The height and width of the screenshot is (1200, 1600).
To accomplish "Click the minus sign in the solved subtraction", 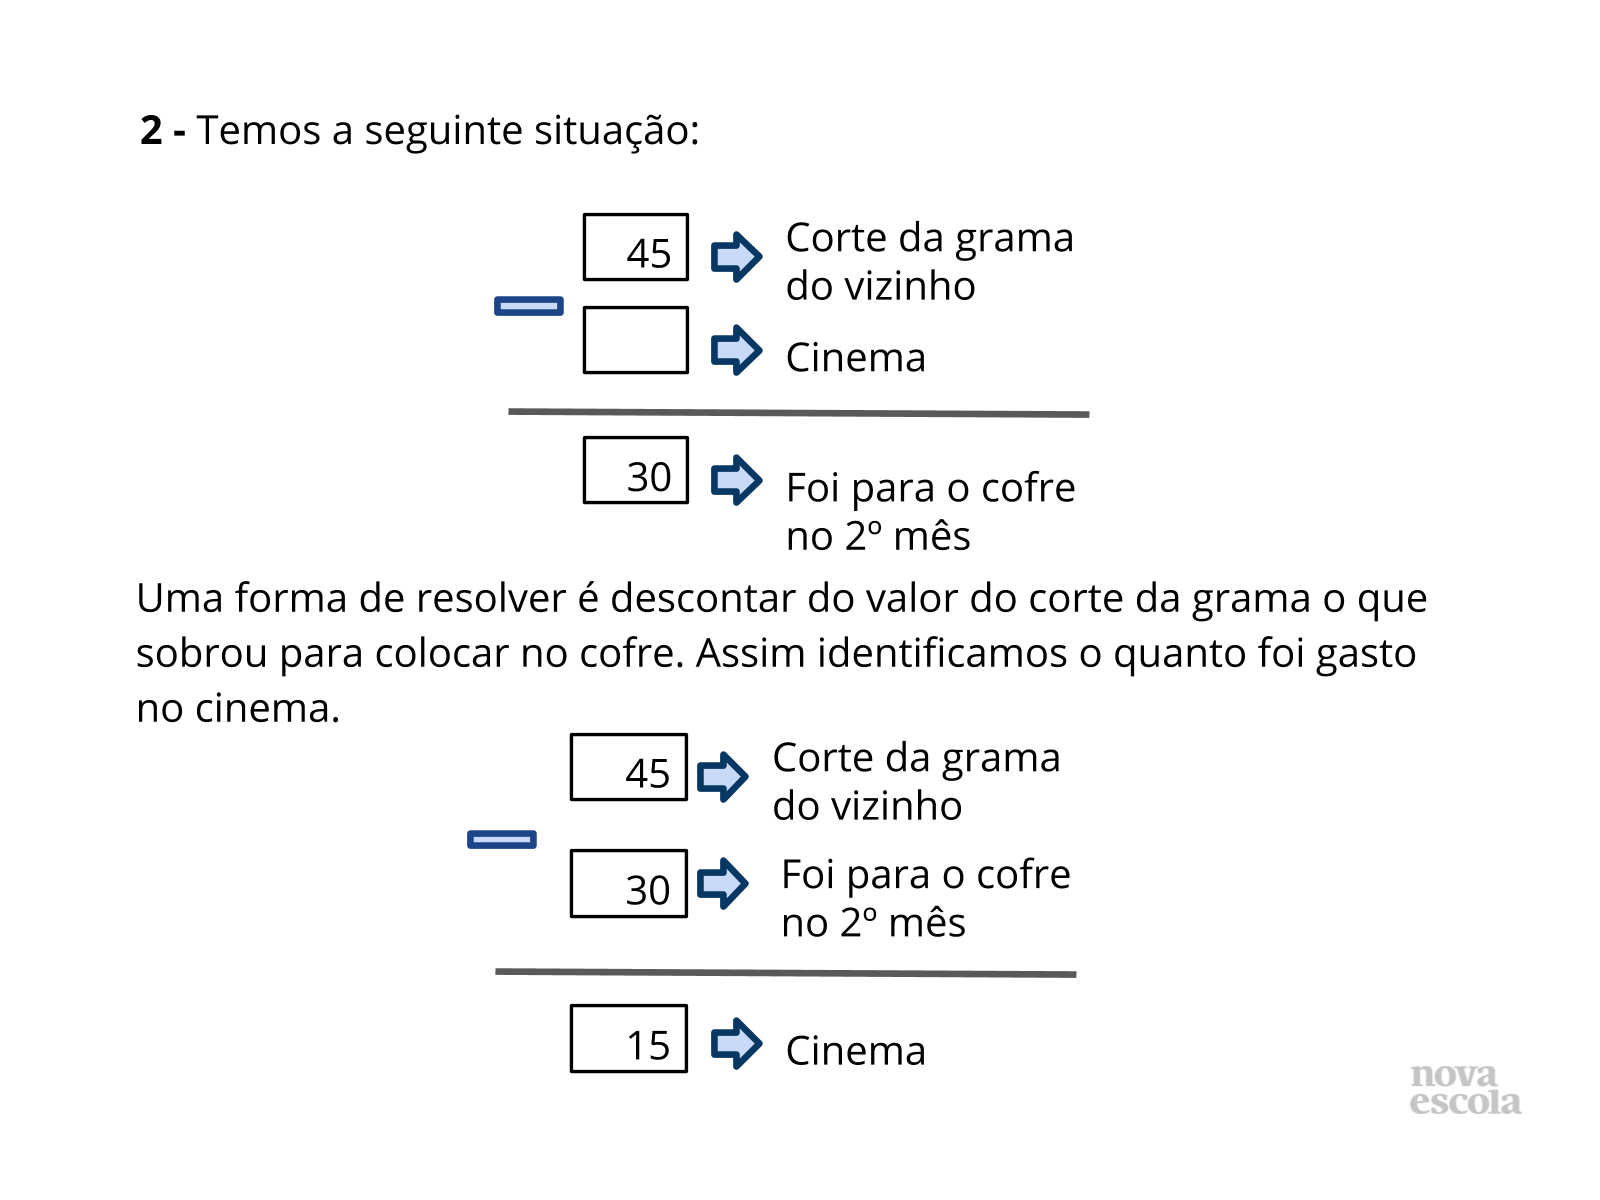I will click(x=502, y=839).
